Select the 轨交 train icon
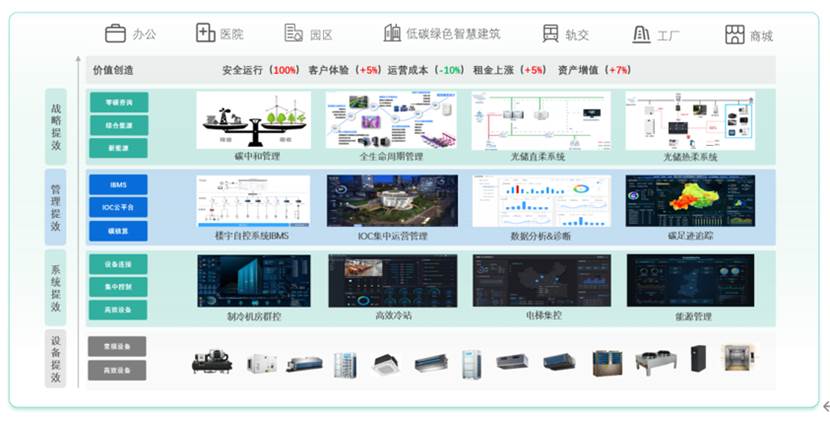This screenshot has height=421, width=830. 551,33
